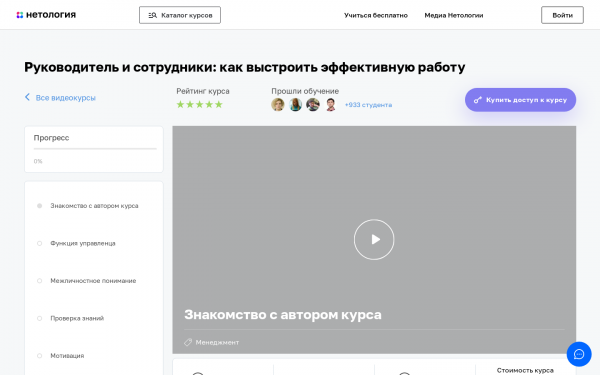Click the third student avatar
The image size is (600, 375).
tap(313, 104)
